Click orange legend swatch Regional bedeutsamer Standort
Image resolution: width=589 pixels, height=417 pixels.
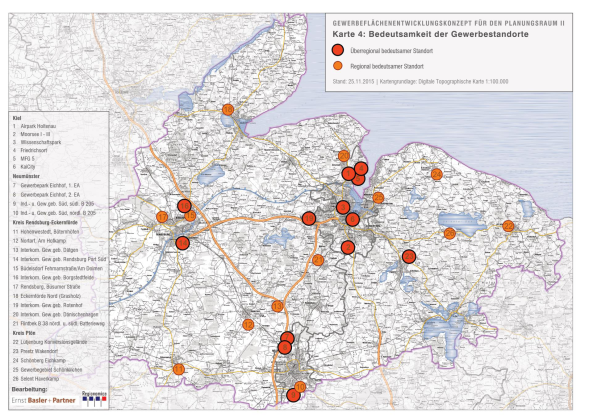(338, 66)
